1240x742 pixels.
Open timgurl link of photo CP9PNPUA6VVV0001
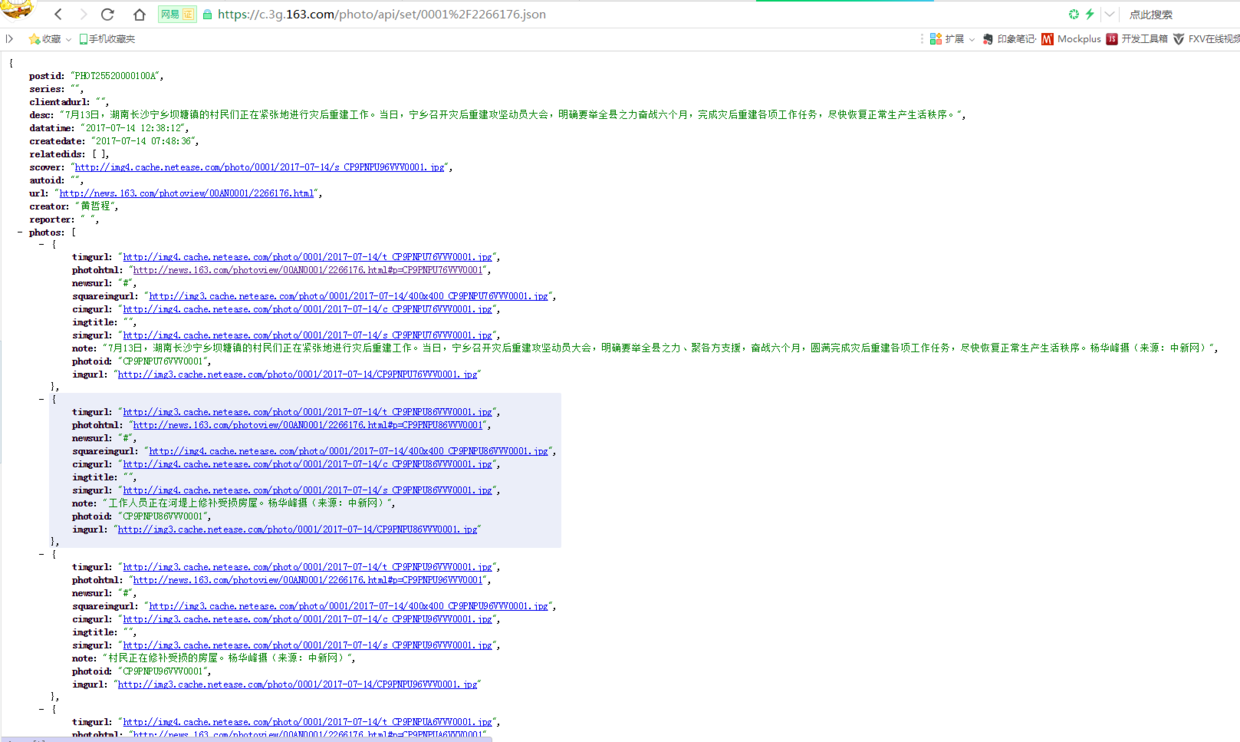(307, 722)
